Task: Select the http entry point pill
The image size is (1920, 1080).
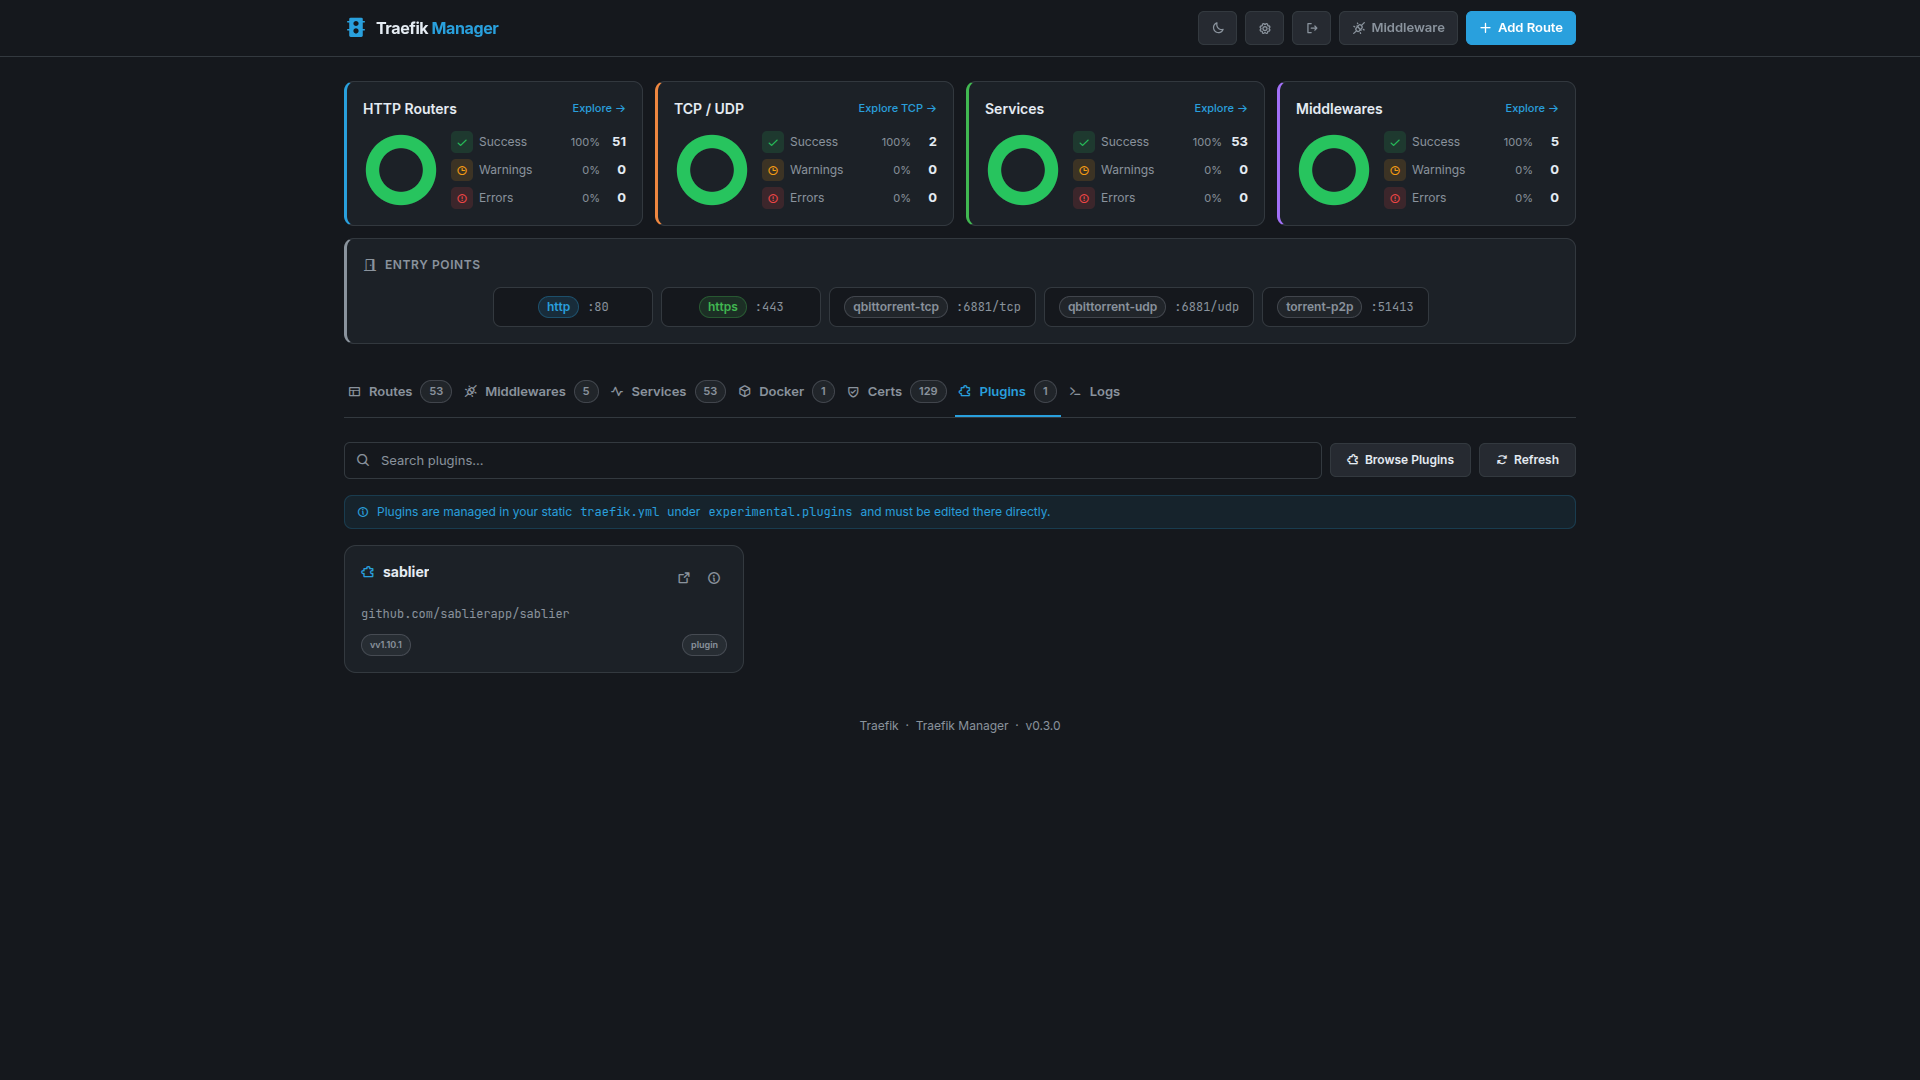Action: click(557, 307)
